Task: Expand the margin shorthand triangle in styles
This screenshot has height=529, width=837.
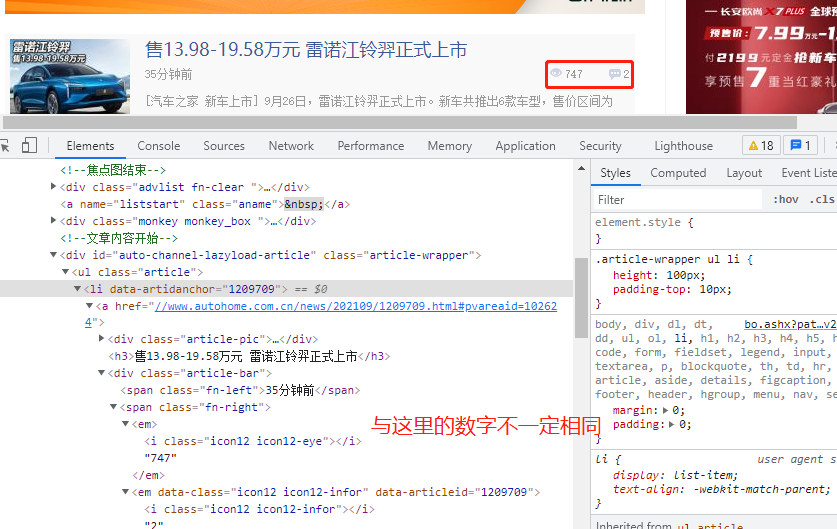Action: (x=665, y=410)
